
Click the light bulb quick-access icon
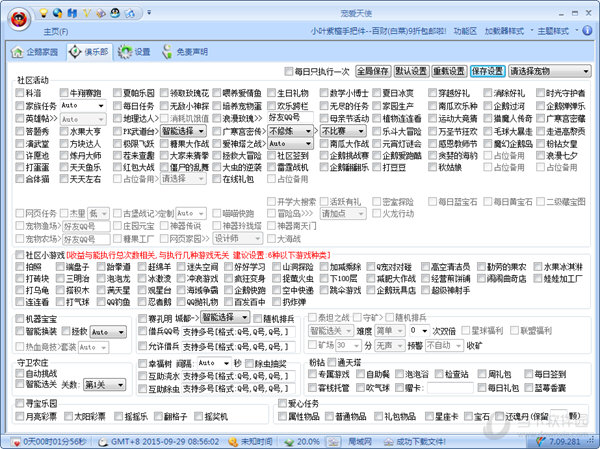pyautogui.click(x=44, y=13)
